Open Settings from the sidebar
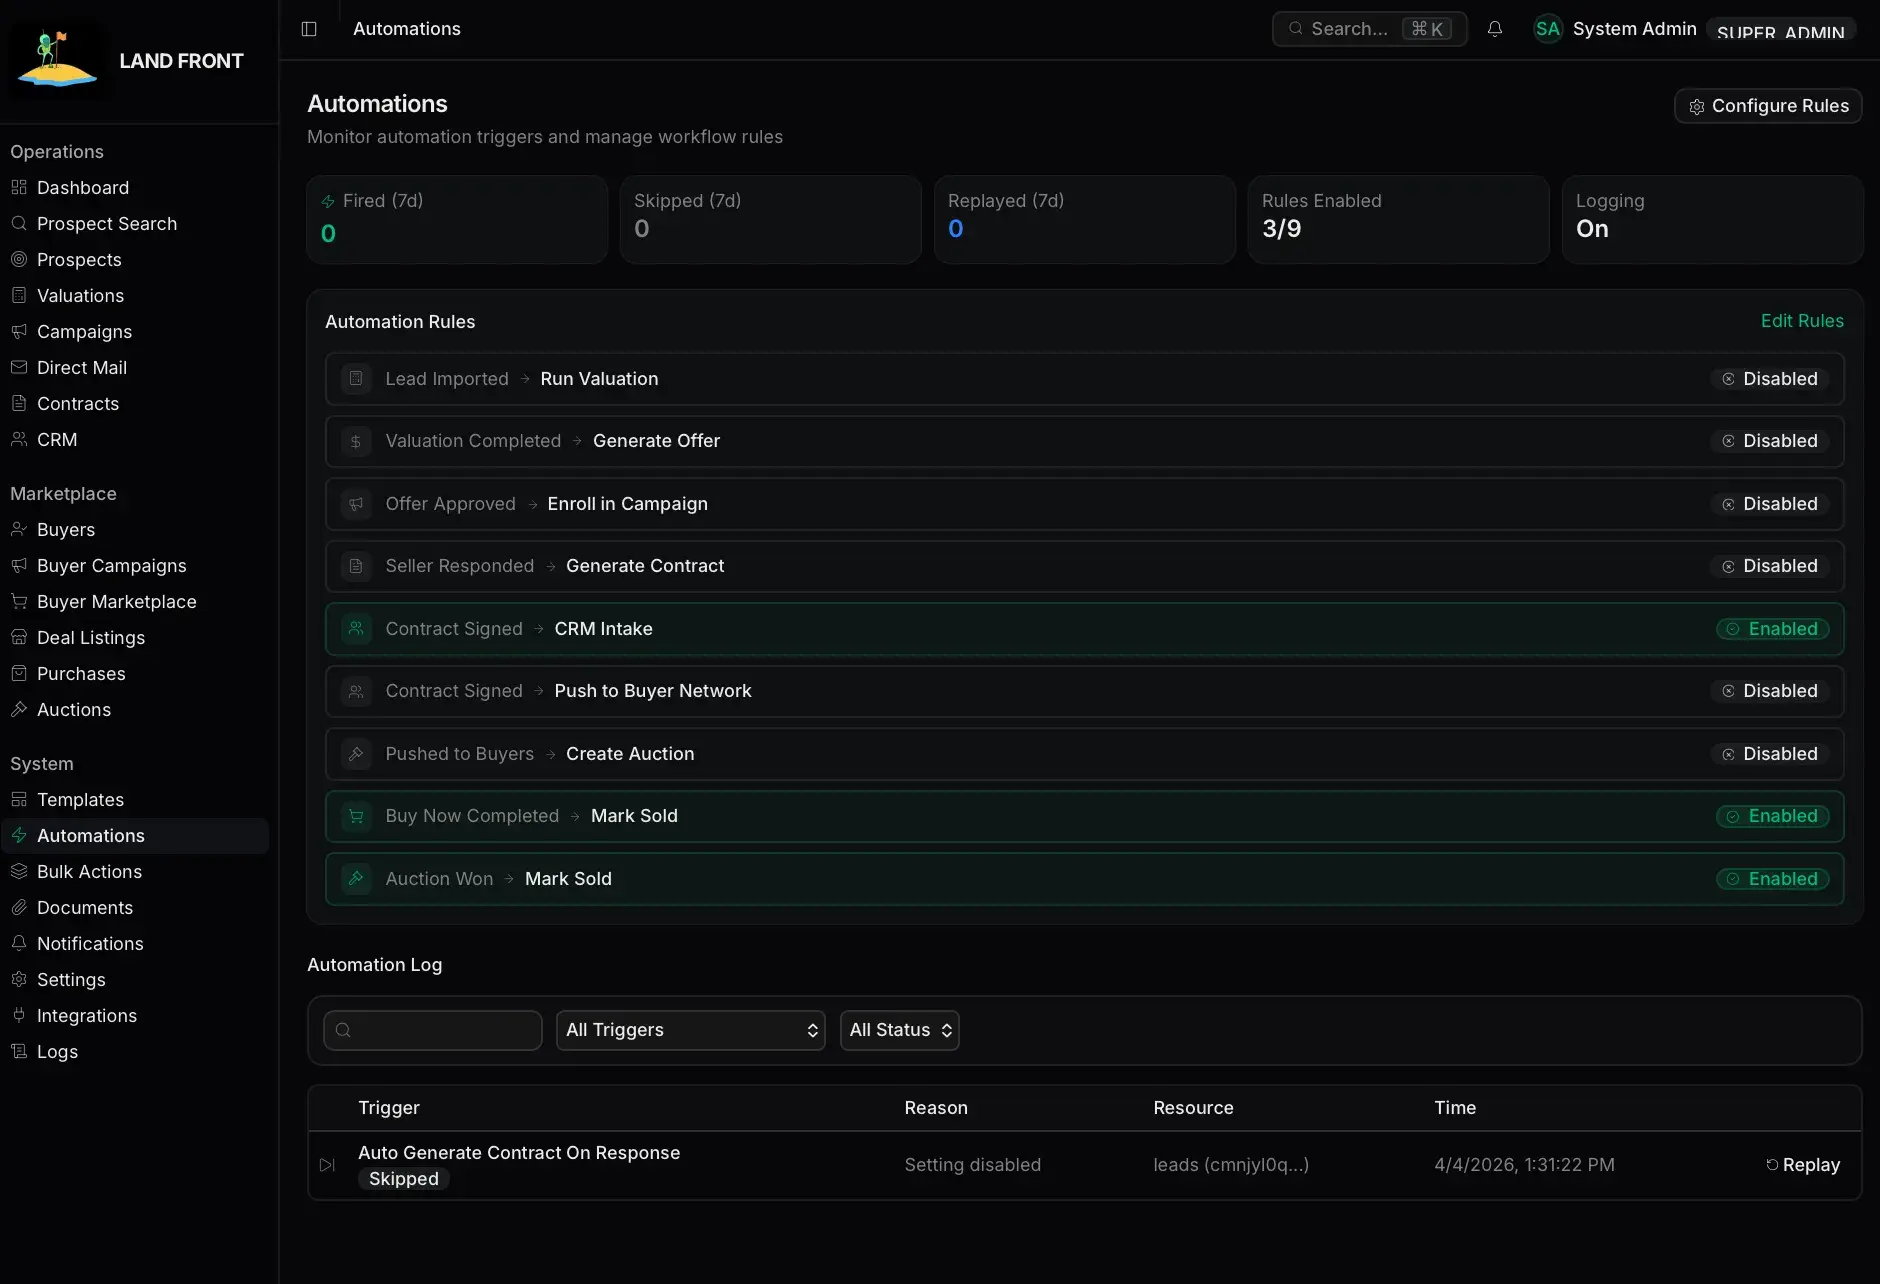This screenshot has width=1880, height=1284. (135, 980)
